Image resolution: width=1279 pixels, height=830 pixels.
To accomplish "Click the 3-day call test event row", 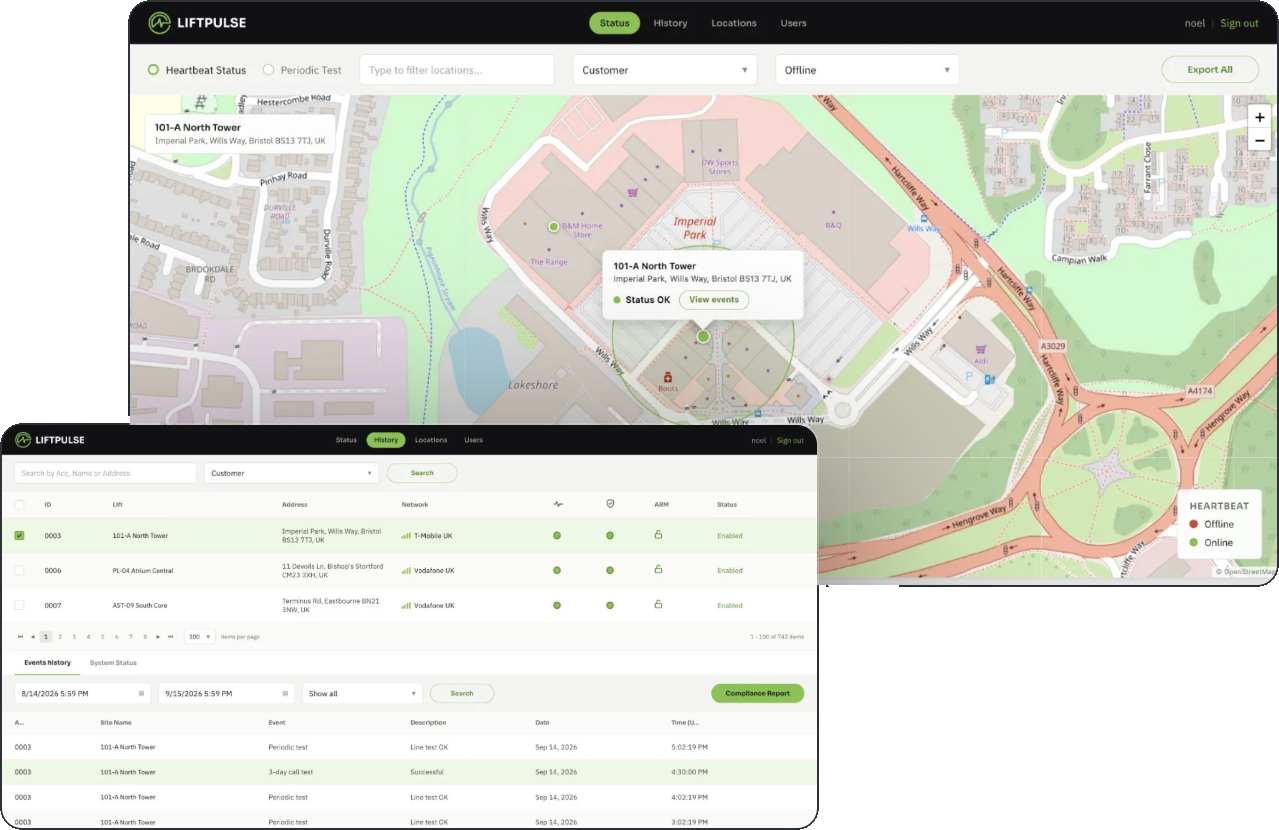I will click(x=409, y=772).
